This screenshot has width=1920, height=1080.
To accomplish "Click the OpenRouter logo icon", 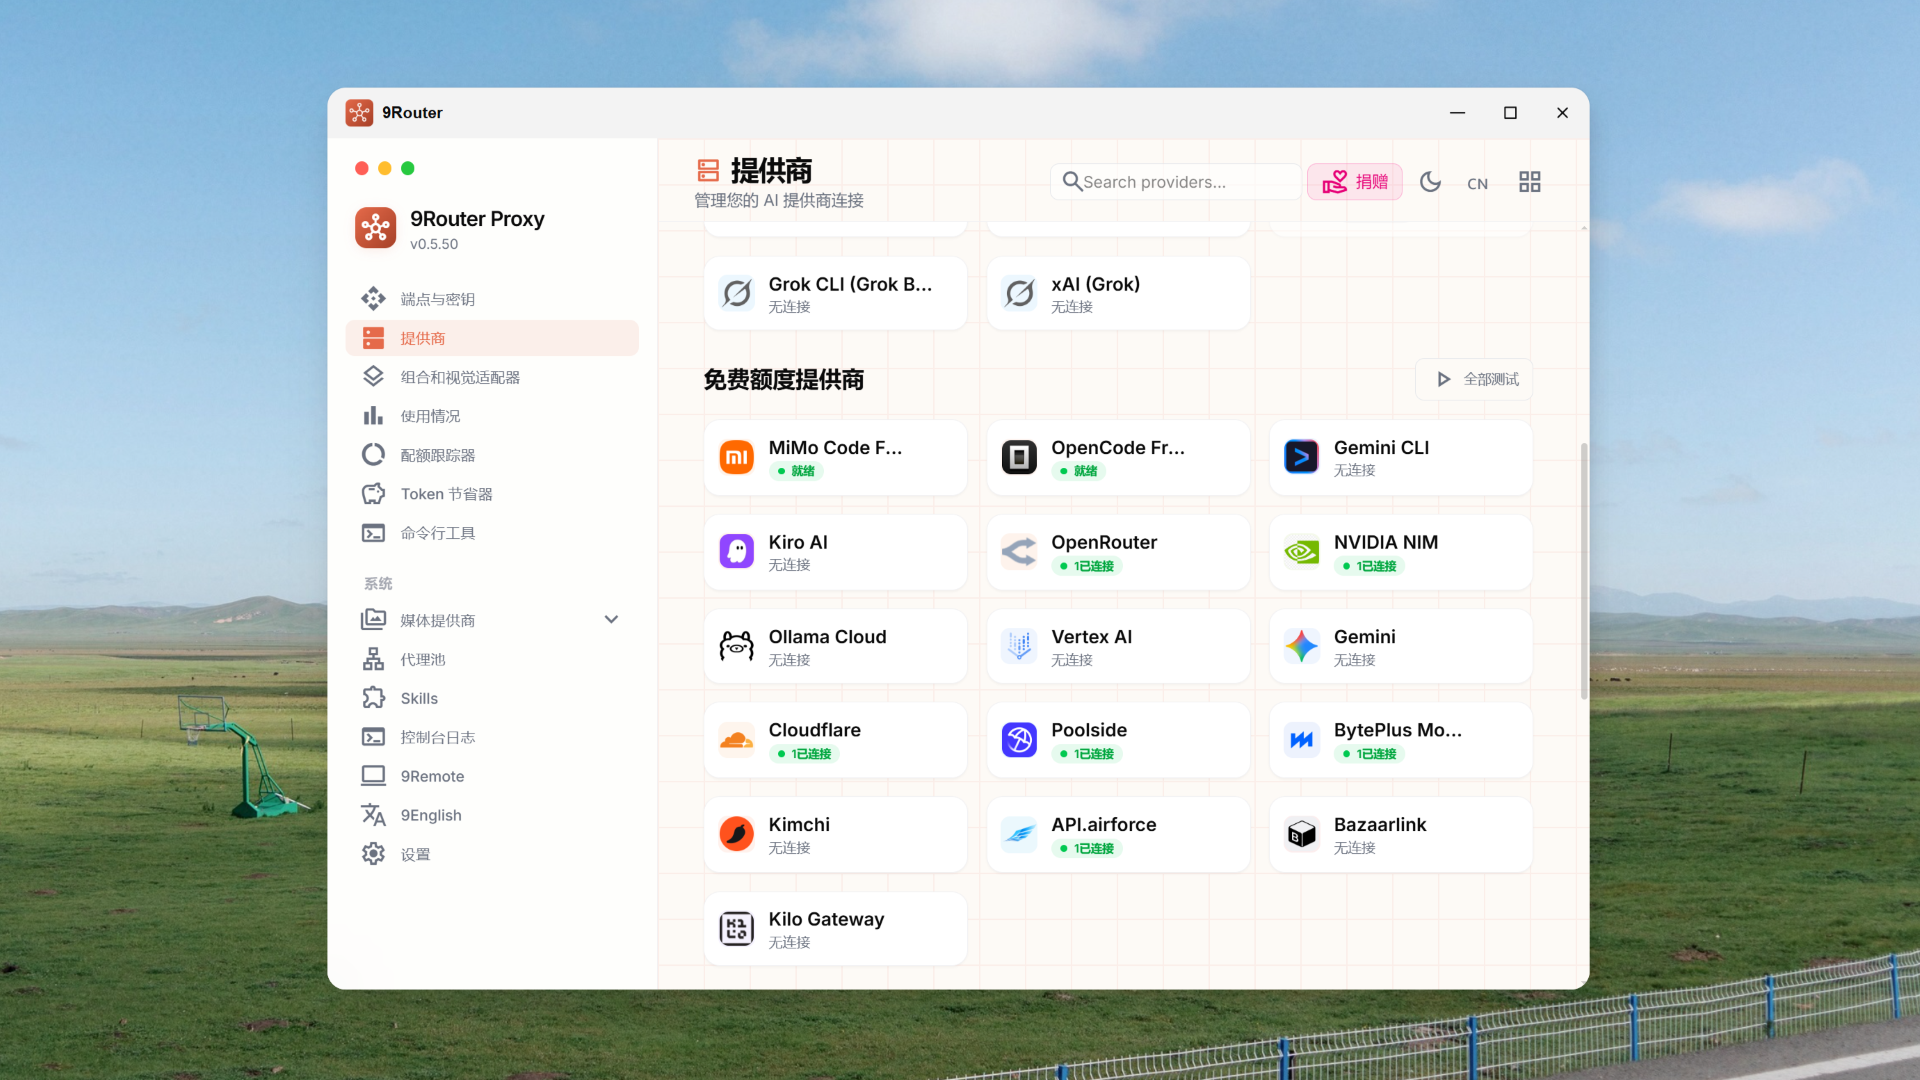I will (1020, 552).
